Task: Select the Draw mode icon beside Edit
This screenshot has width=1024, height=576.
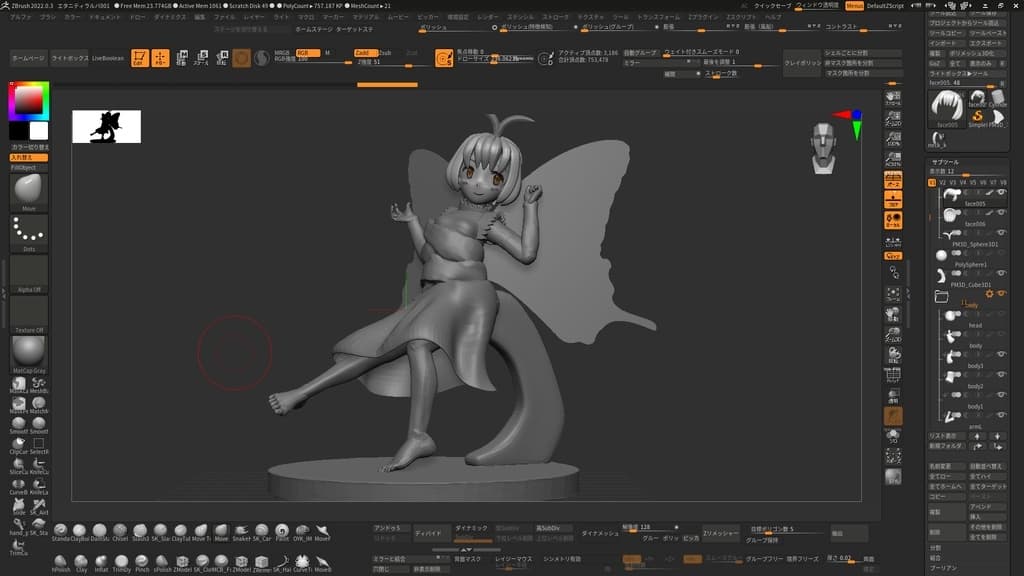Action: [160, 58]
